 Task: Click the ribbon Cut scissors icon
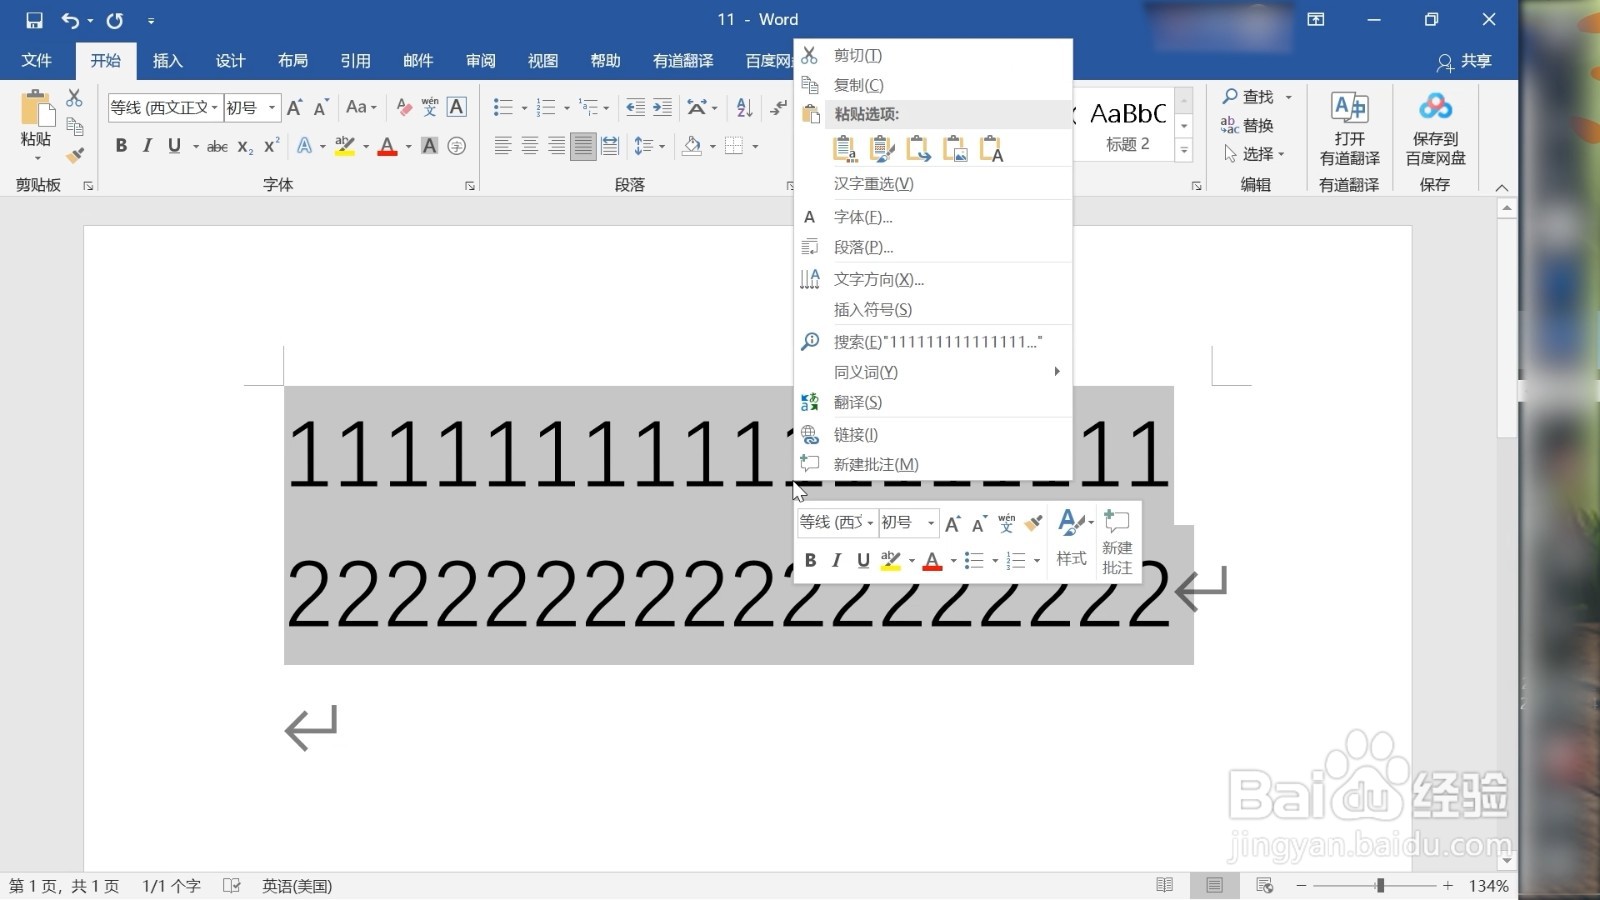coord(74,98)
